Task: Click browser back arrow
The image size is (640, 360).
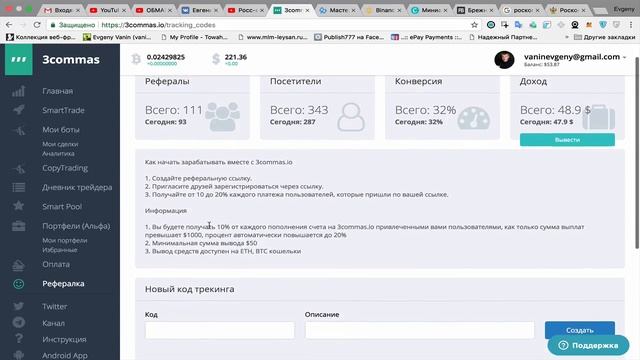Action: [x=9, y=25]
